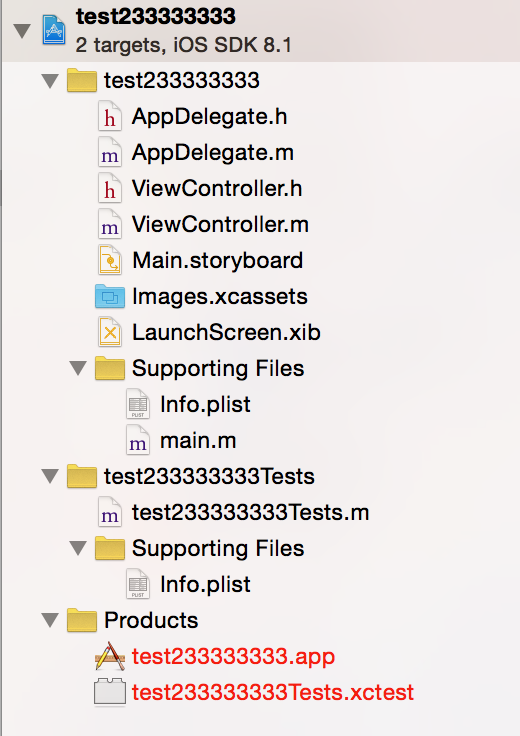Click the Xcode project blueprint icon
This screenshot has height=736, width=520.
click(54, 30)
